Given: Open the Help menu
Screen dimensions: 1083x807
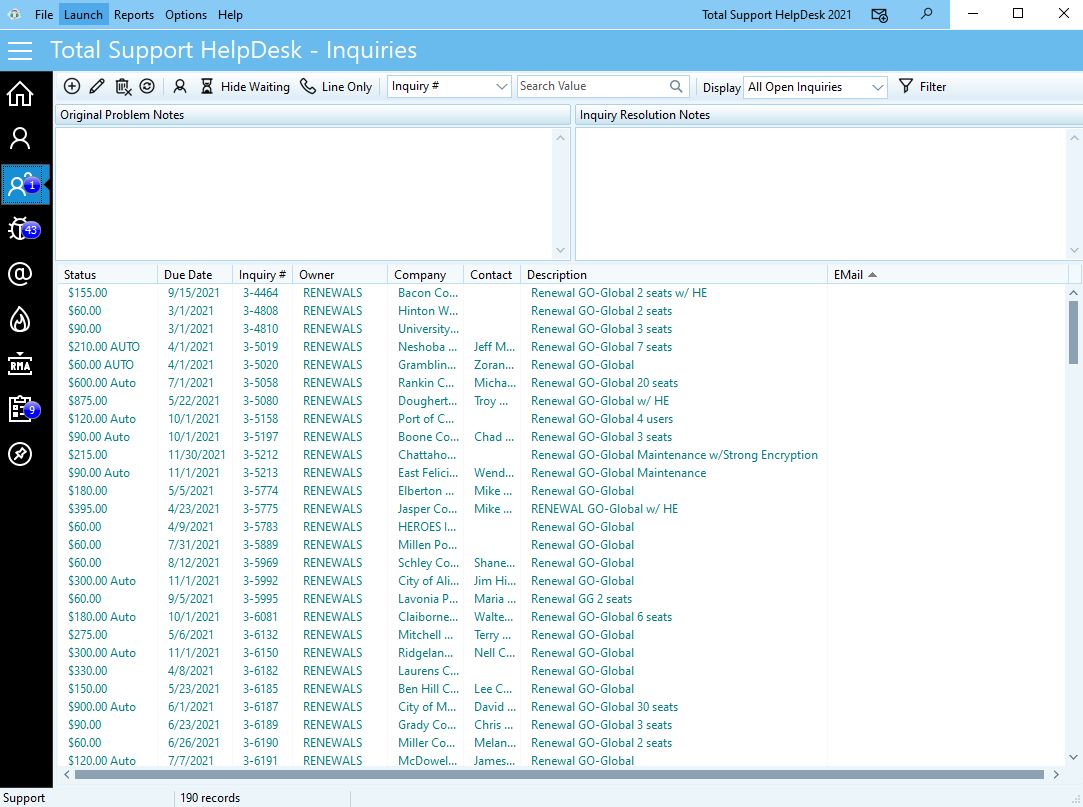Looking at the screenshot, I should 230,15.
